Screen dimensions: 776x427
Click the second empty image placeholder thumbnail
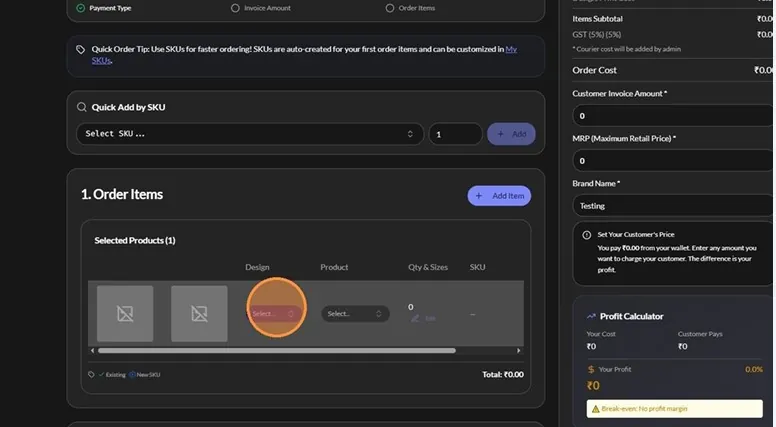[199, 313]
